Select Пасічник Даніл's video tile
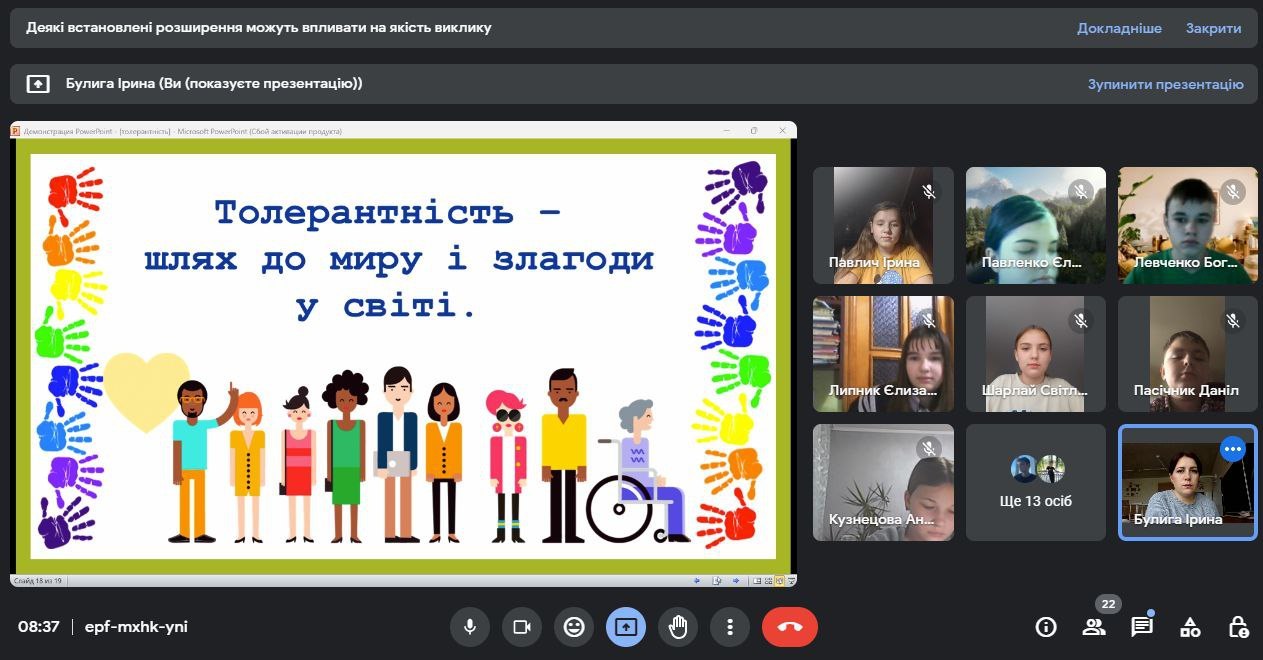1263x660 pixels. click(x=1187, y=354)
